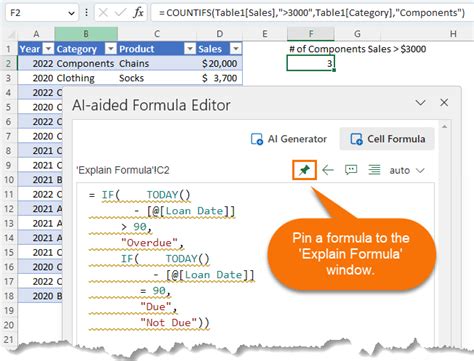The height and width of the screenshot is (361, 474).
Task: Click the back arrow icon in editor
Action: click(x=328, y=170)
